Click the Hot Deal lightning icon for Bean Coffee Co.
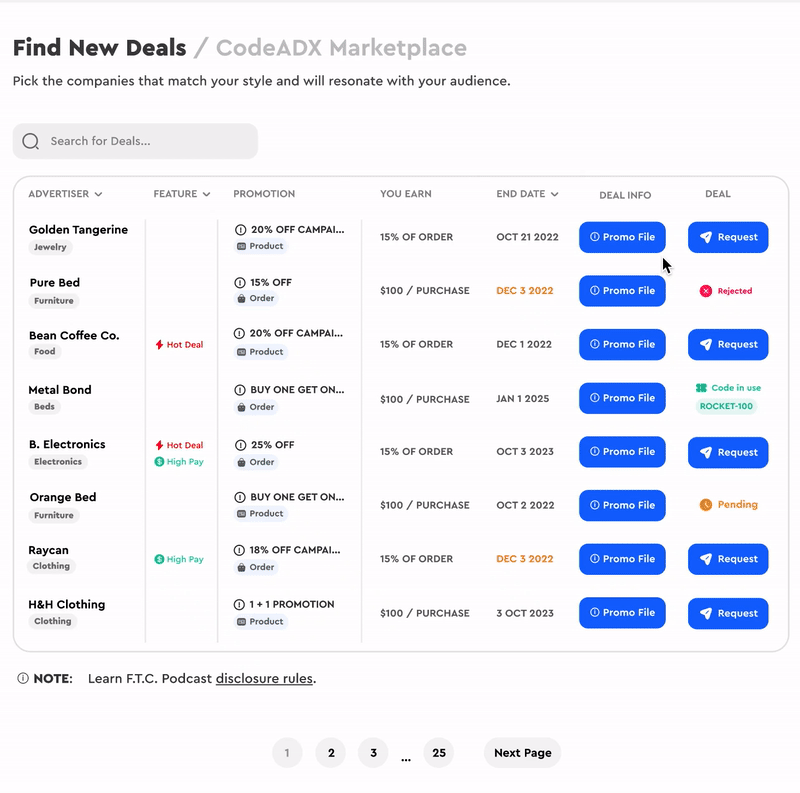 (x=159, y=345)
